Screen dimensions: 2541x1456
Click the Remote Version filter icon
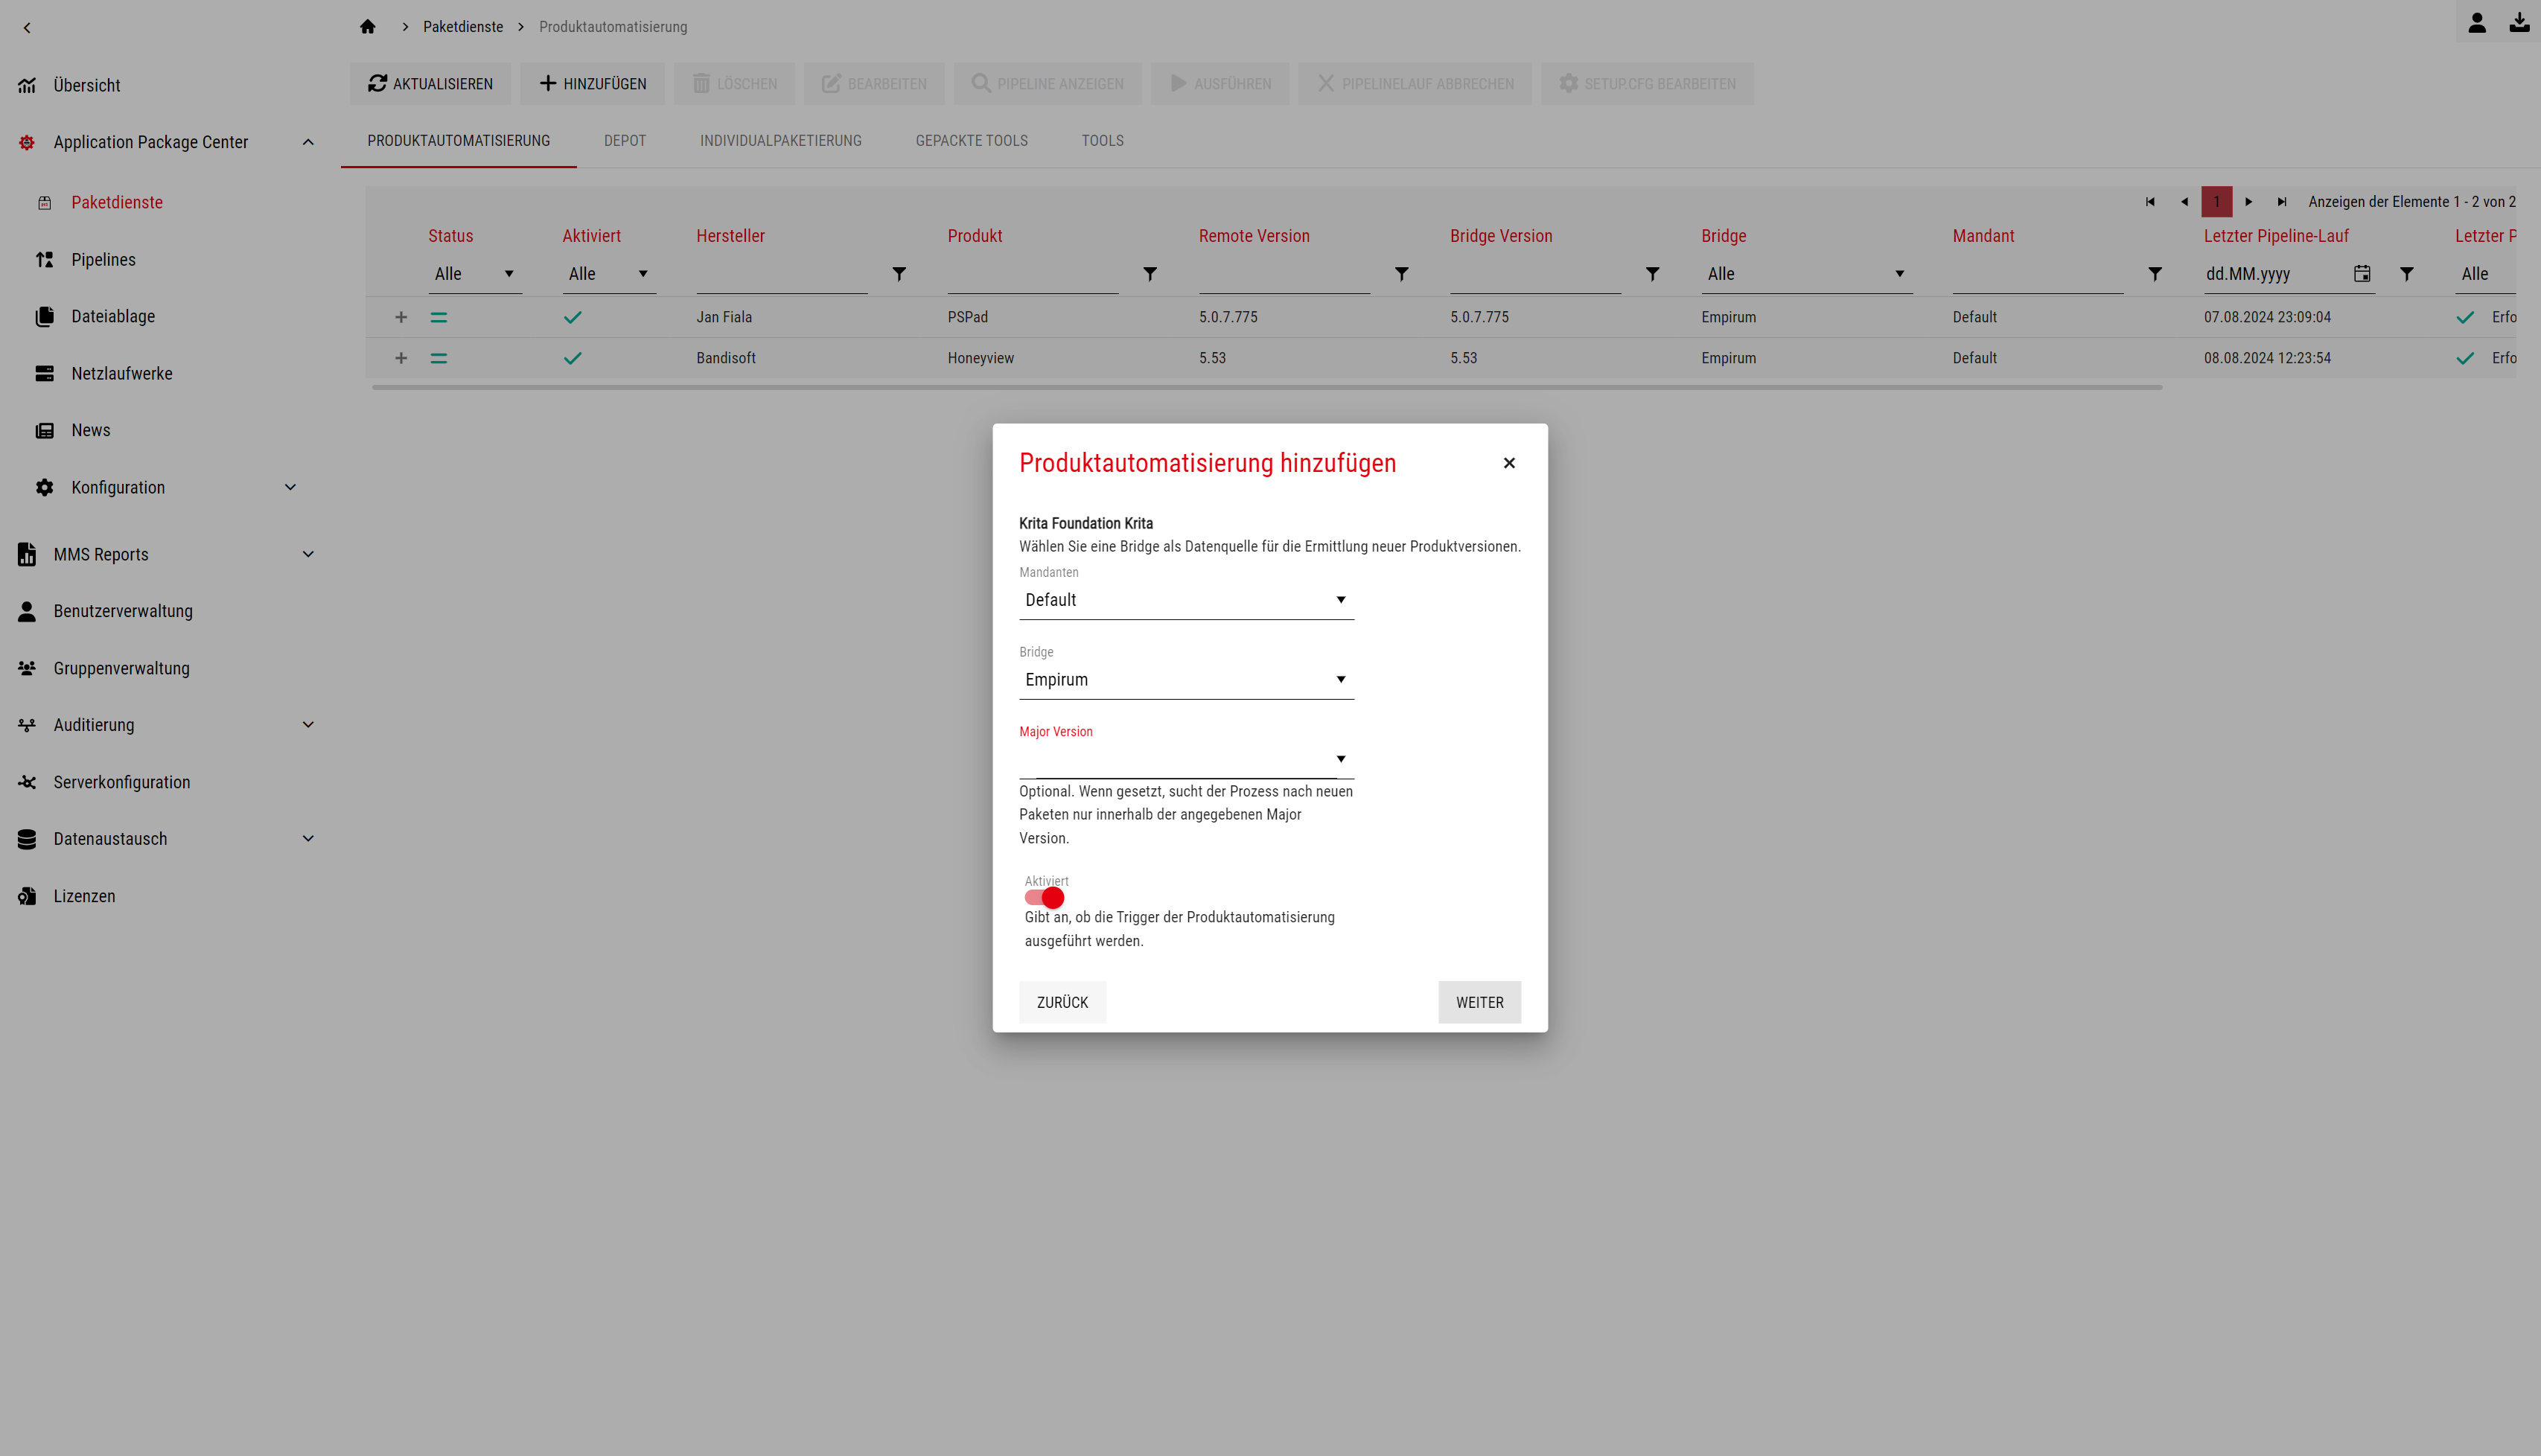[1402, 274]
